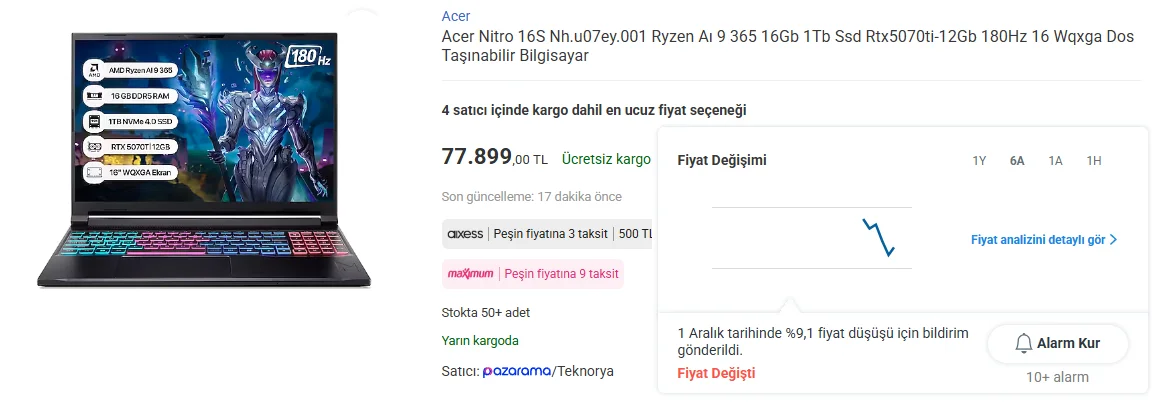The image size is (1156, 402).
Task: Select the Peşin fiyatına 9 taksit offer
Action: coord(561,273)
